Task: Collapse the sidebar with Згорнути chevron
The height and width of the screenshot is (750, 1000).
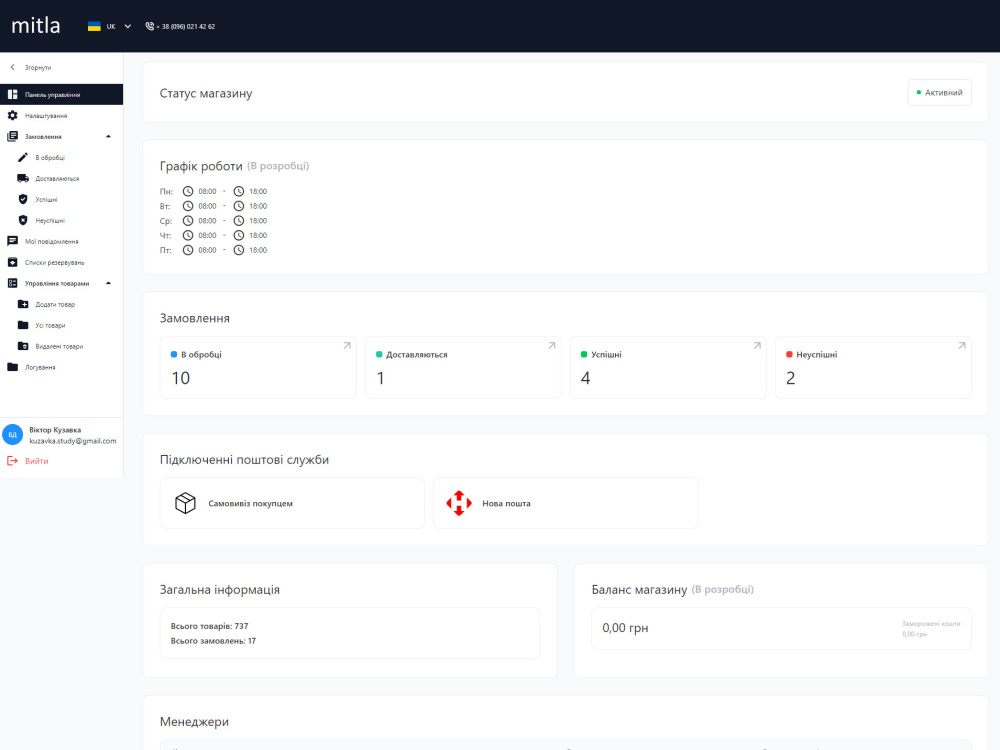Action: coord(12,67)
